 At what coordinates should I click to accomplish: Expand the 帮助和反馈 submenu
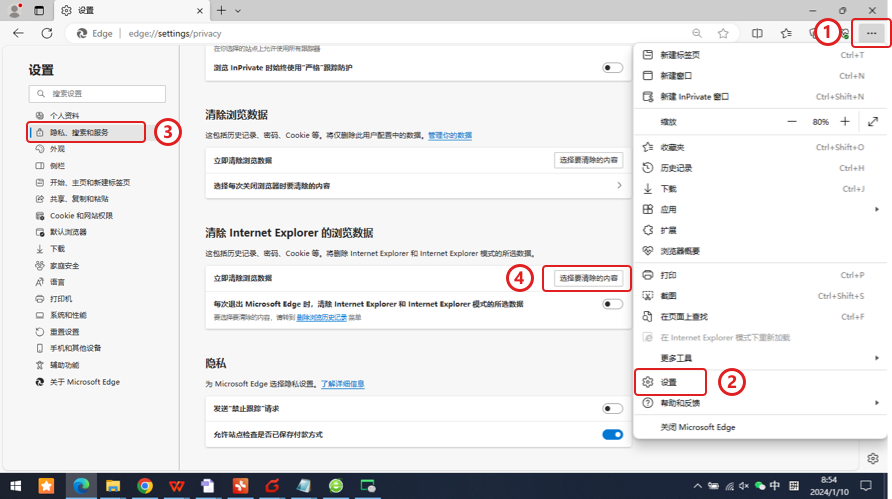761,403
